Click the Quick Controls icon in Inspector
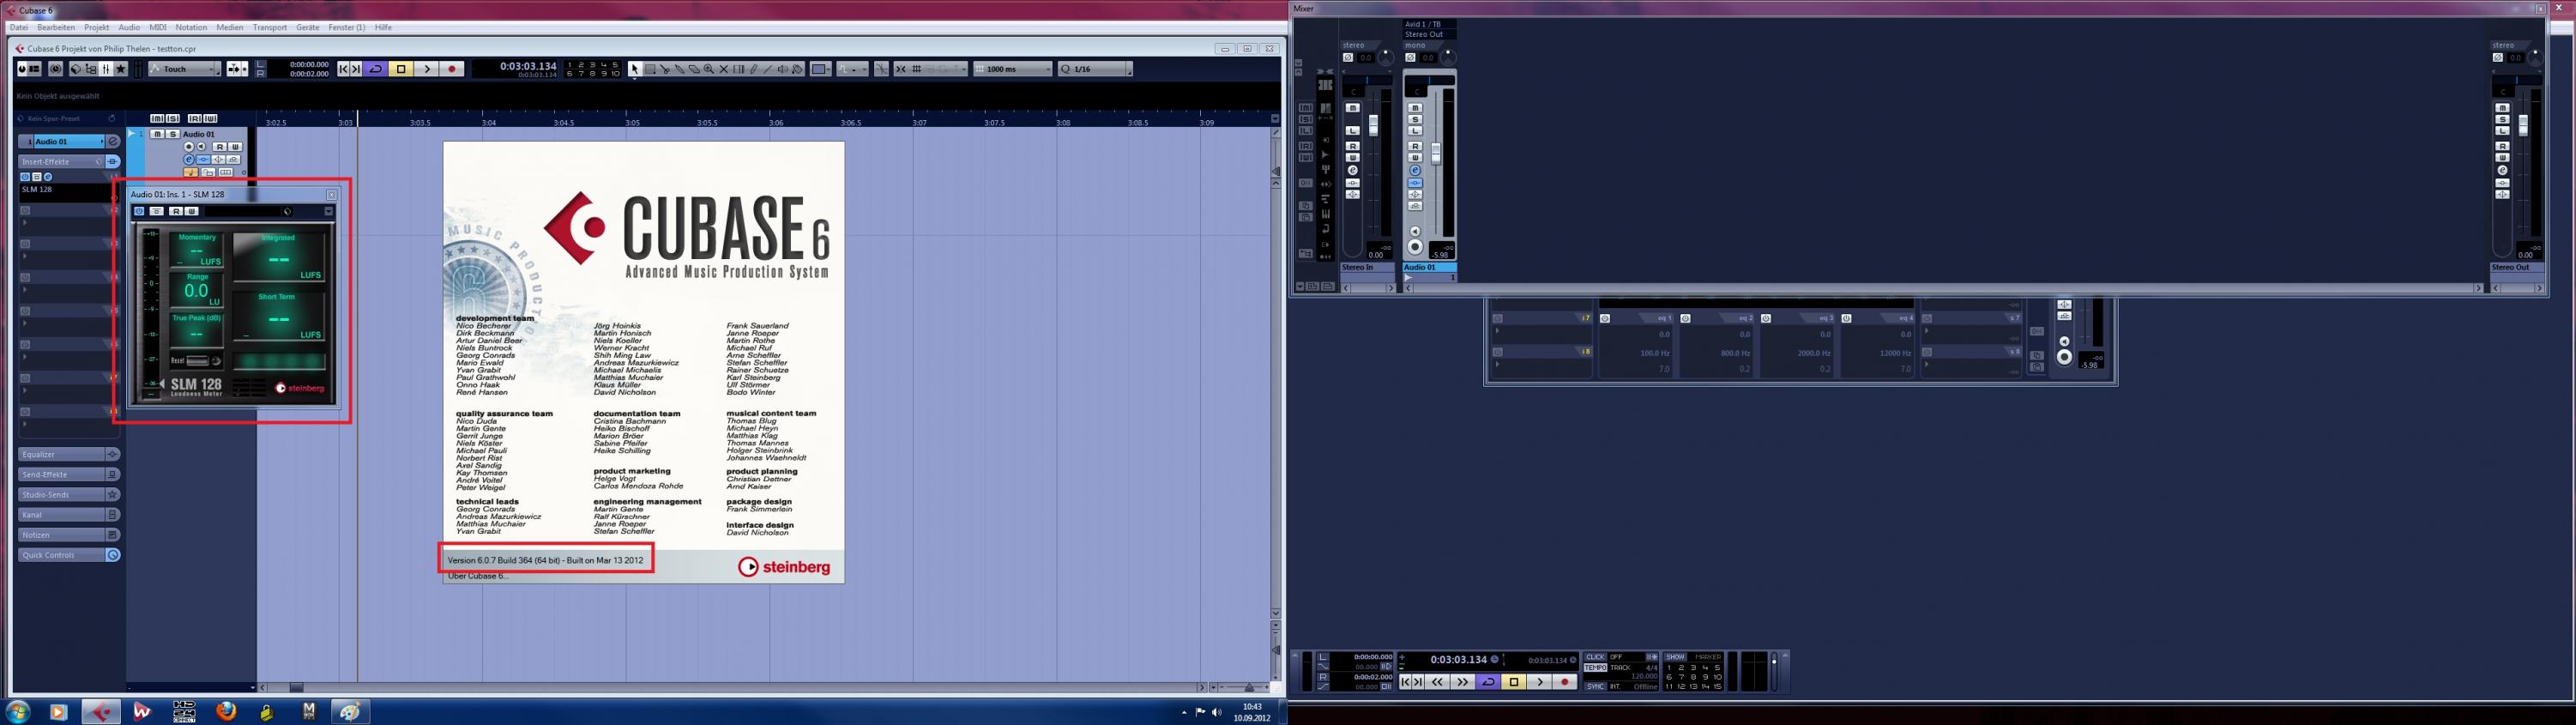Image resolution: width=2576 pixels, height=725 pixels. point(113,555)
